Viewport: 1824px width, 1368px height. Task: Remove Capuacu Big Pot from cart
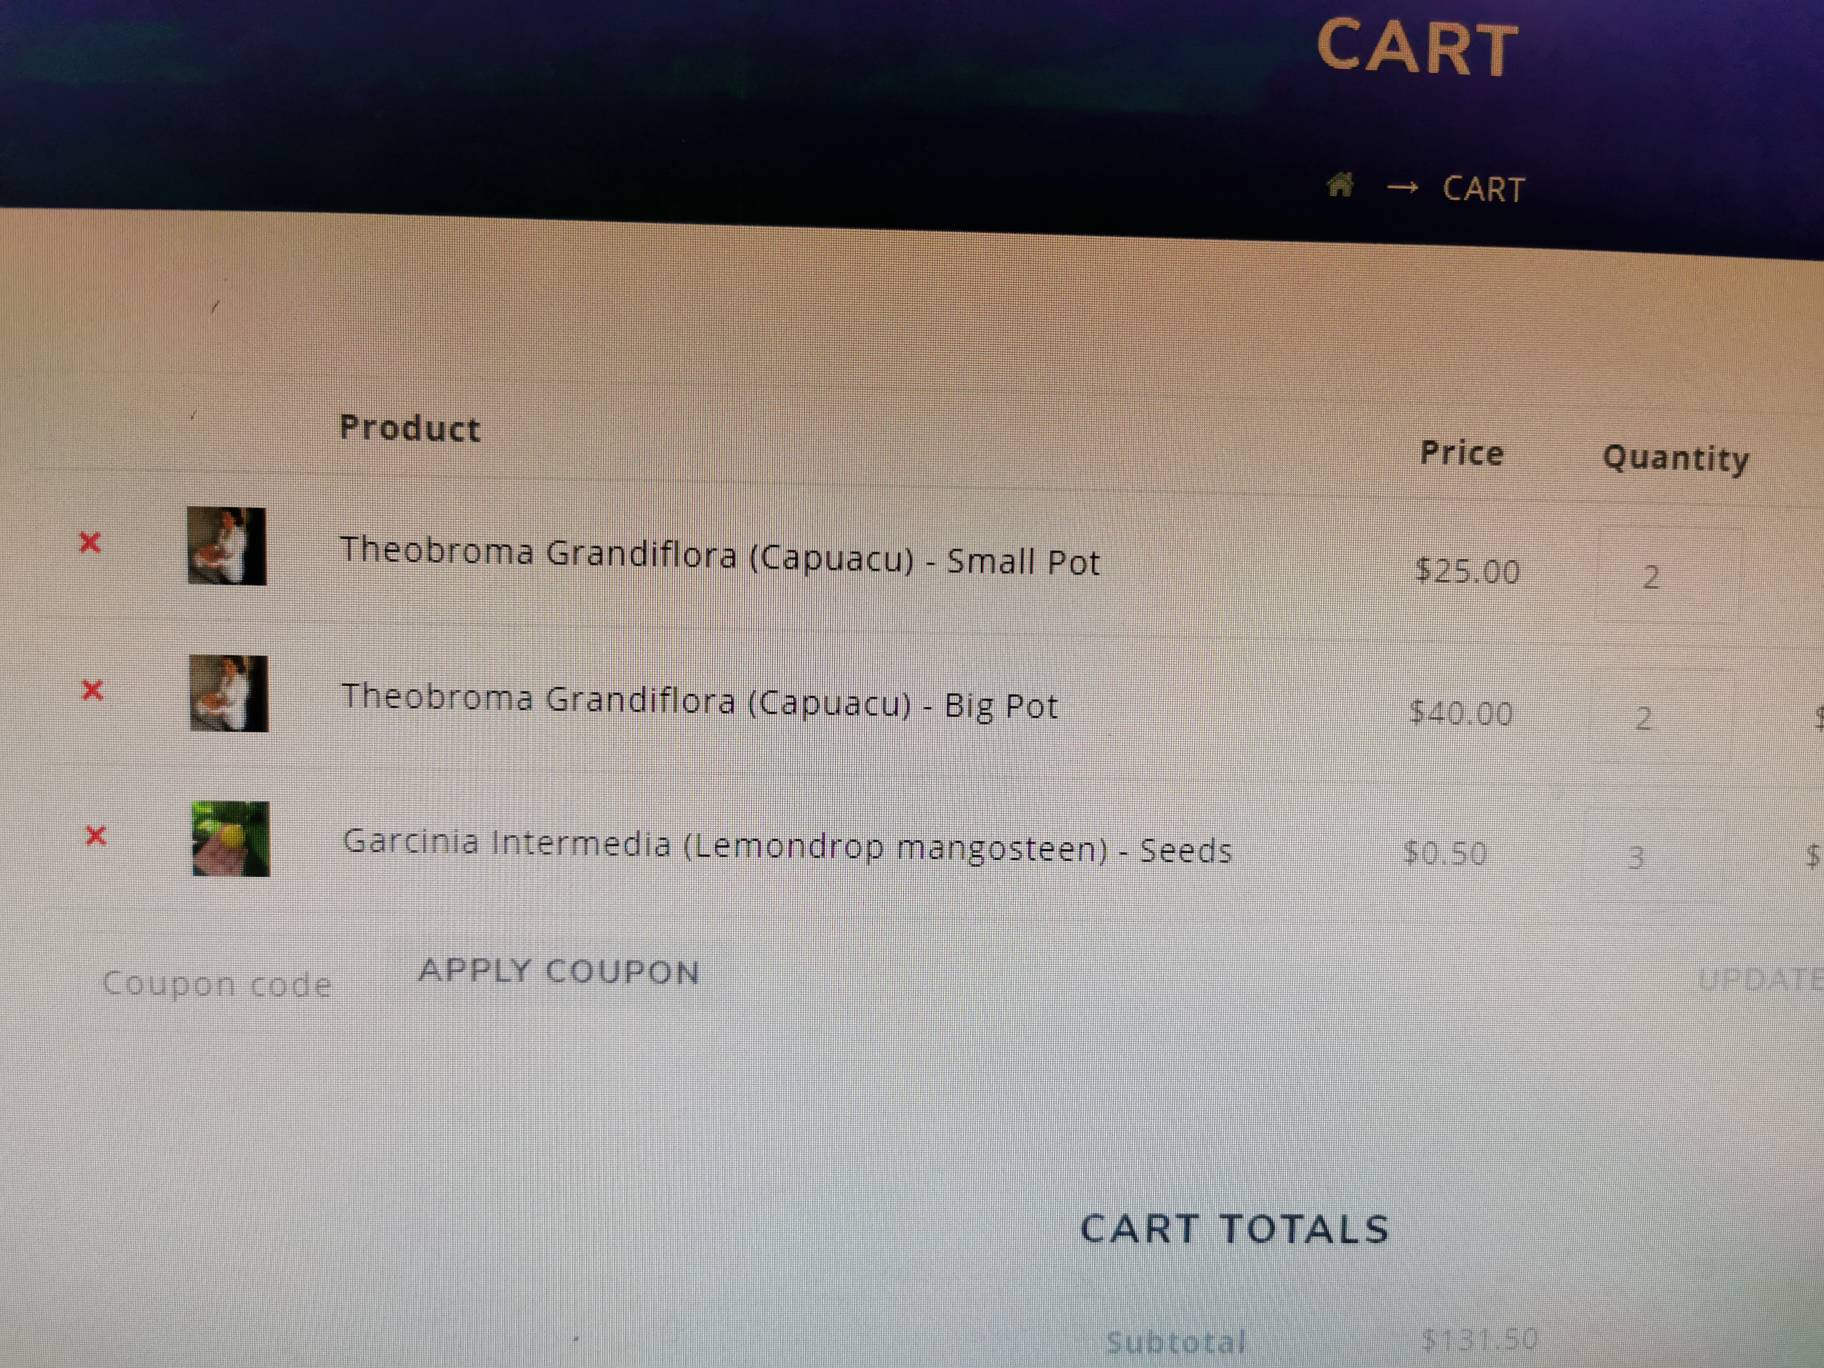(92, 689)
